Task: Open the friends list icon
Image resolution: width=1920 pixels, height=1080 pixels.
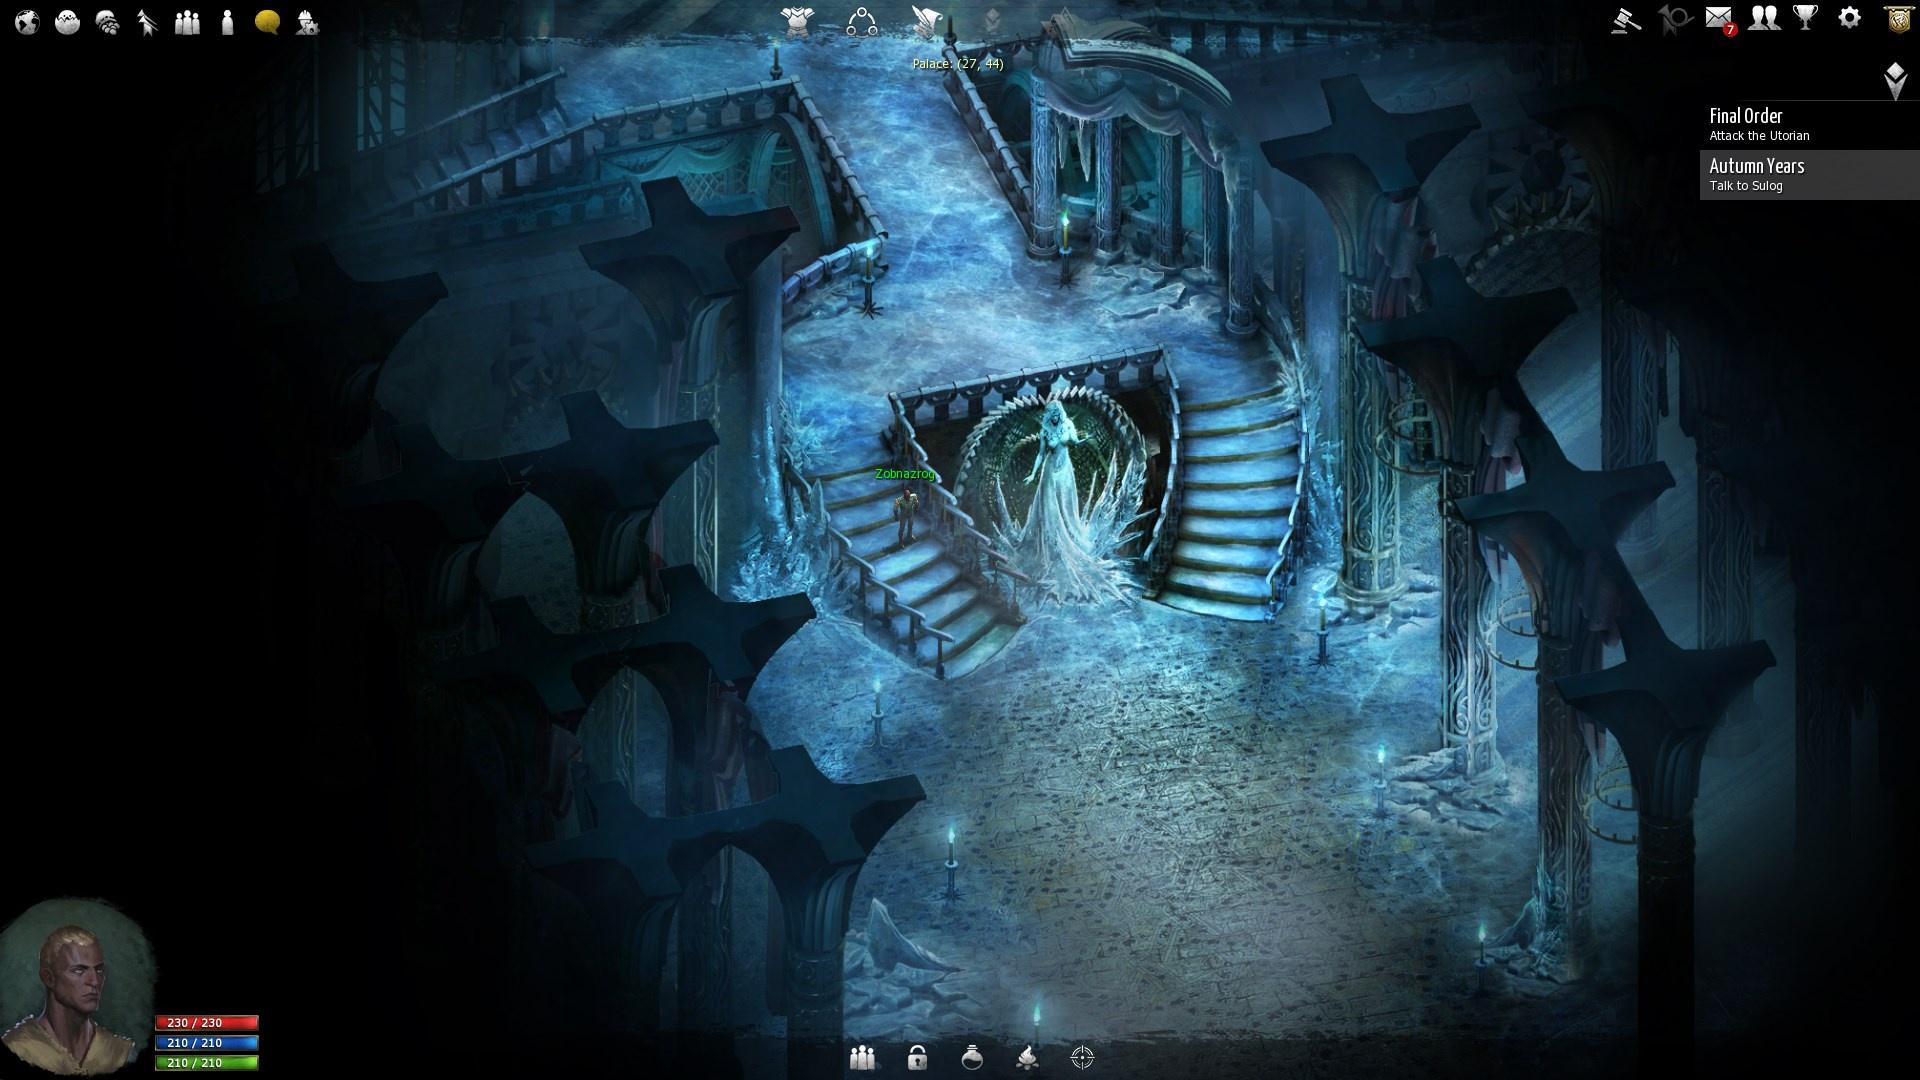Action: point(1764,19)
